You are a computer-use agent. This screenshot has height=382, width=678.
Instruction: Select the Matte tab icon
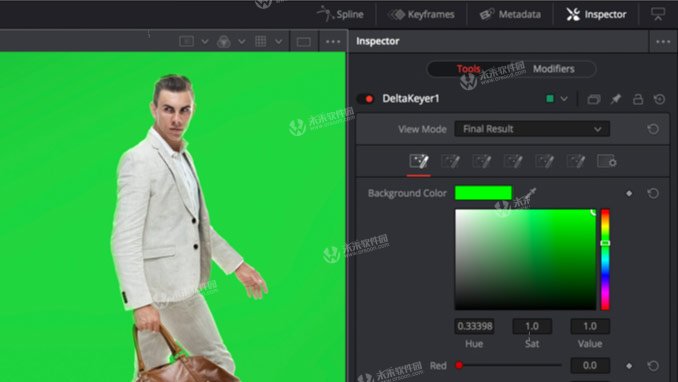click(481, 162)
